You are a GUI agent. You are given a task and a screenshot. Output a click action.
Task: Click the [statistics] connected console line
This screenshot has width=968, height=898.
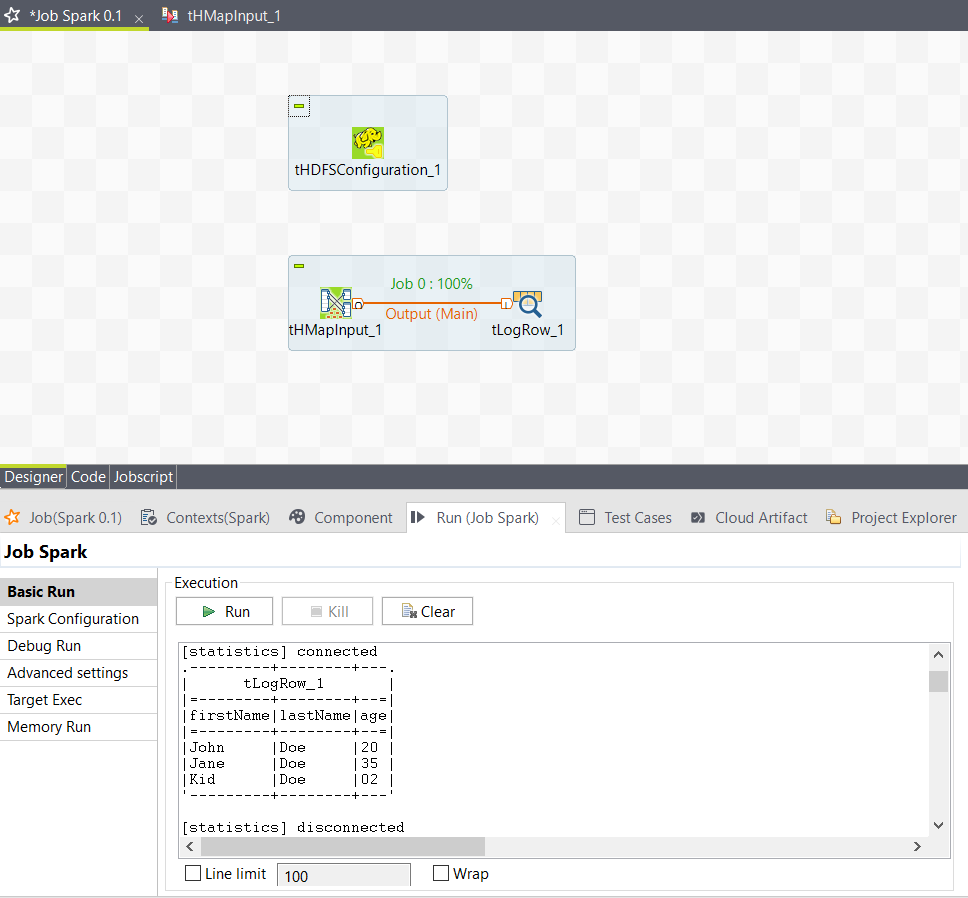(280, 652)
